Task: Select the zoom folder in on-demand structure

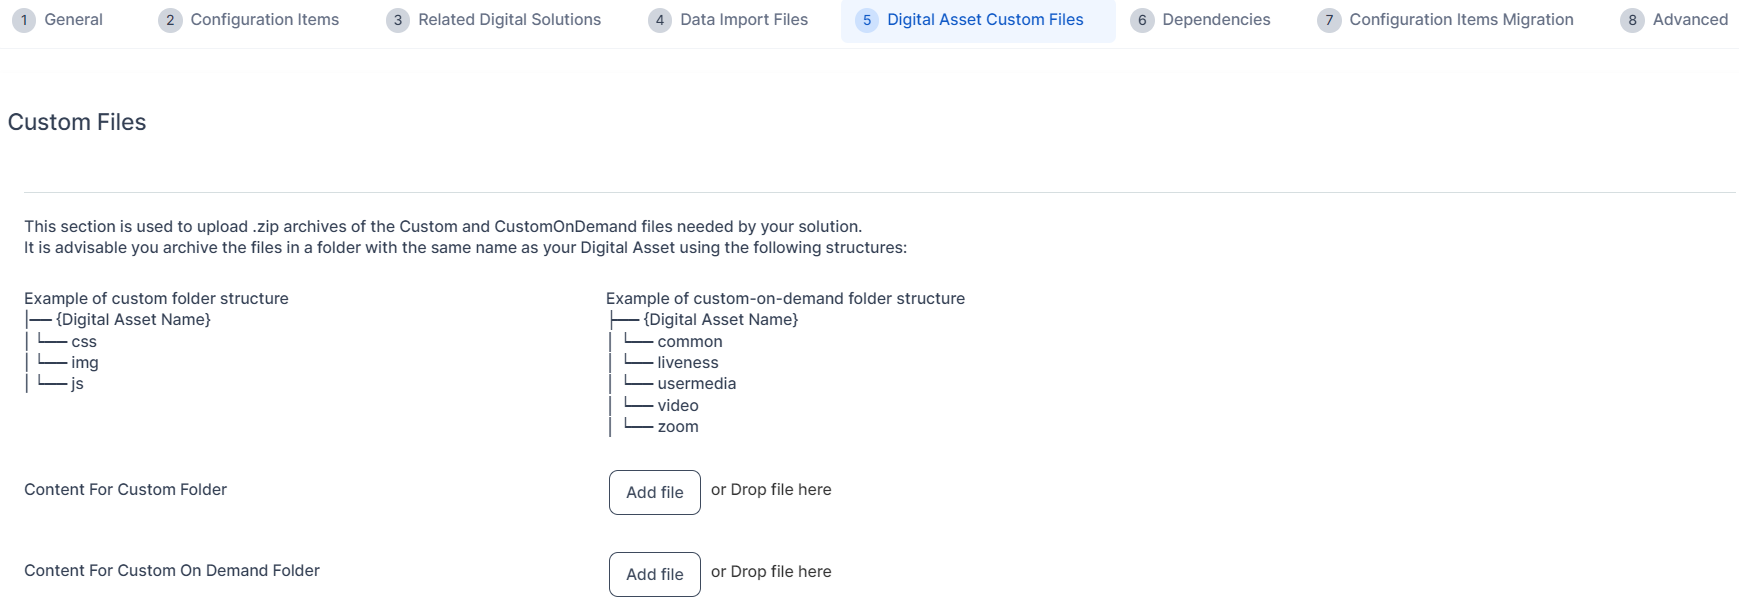Action: coord(678,427)
